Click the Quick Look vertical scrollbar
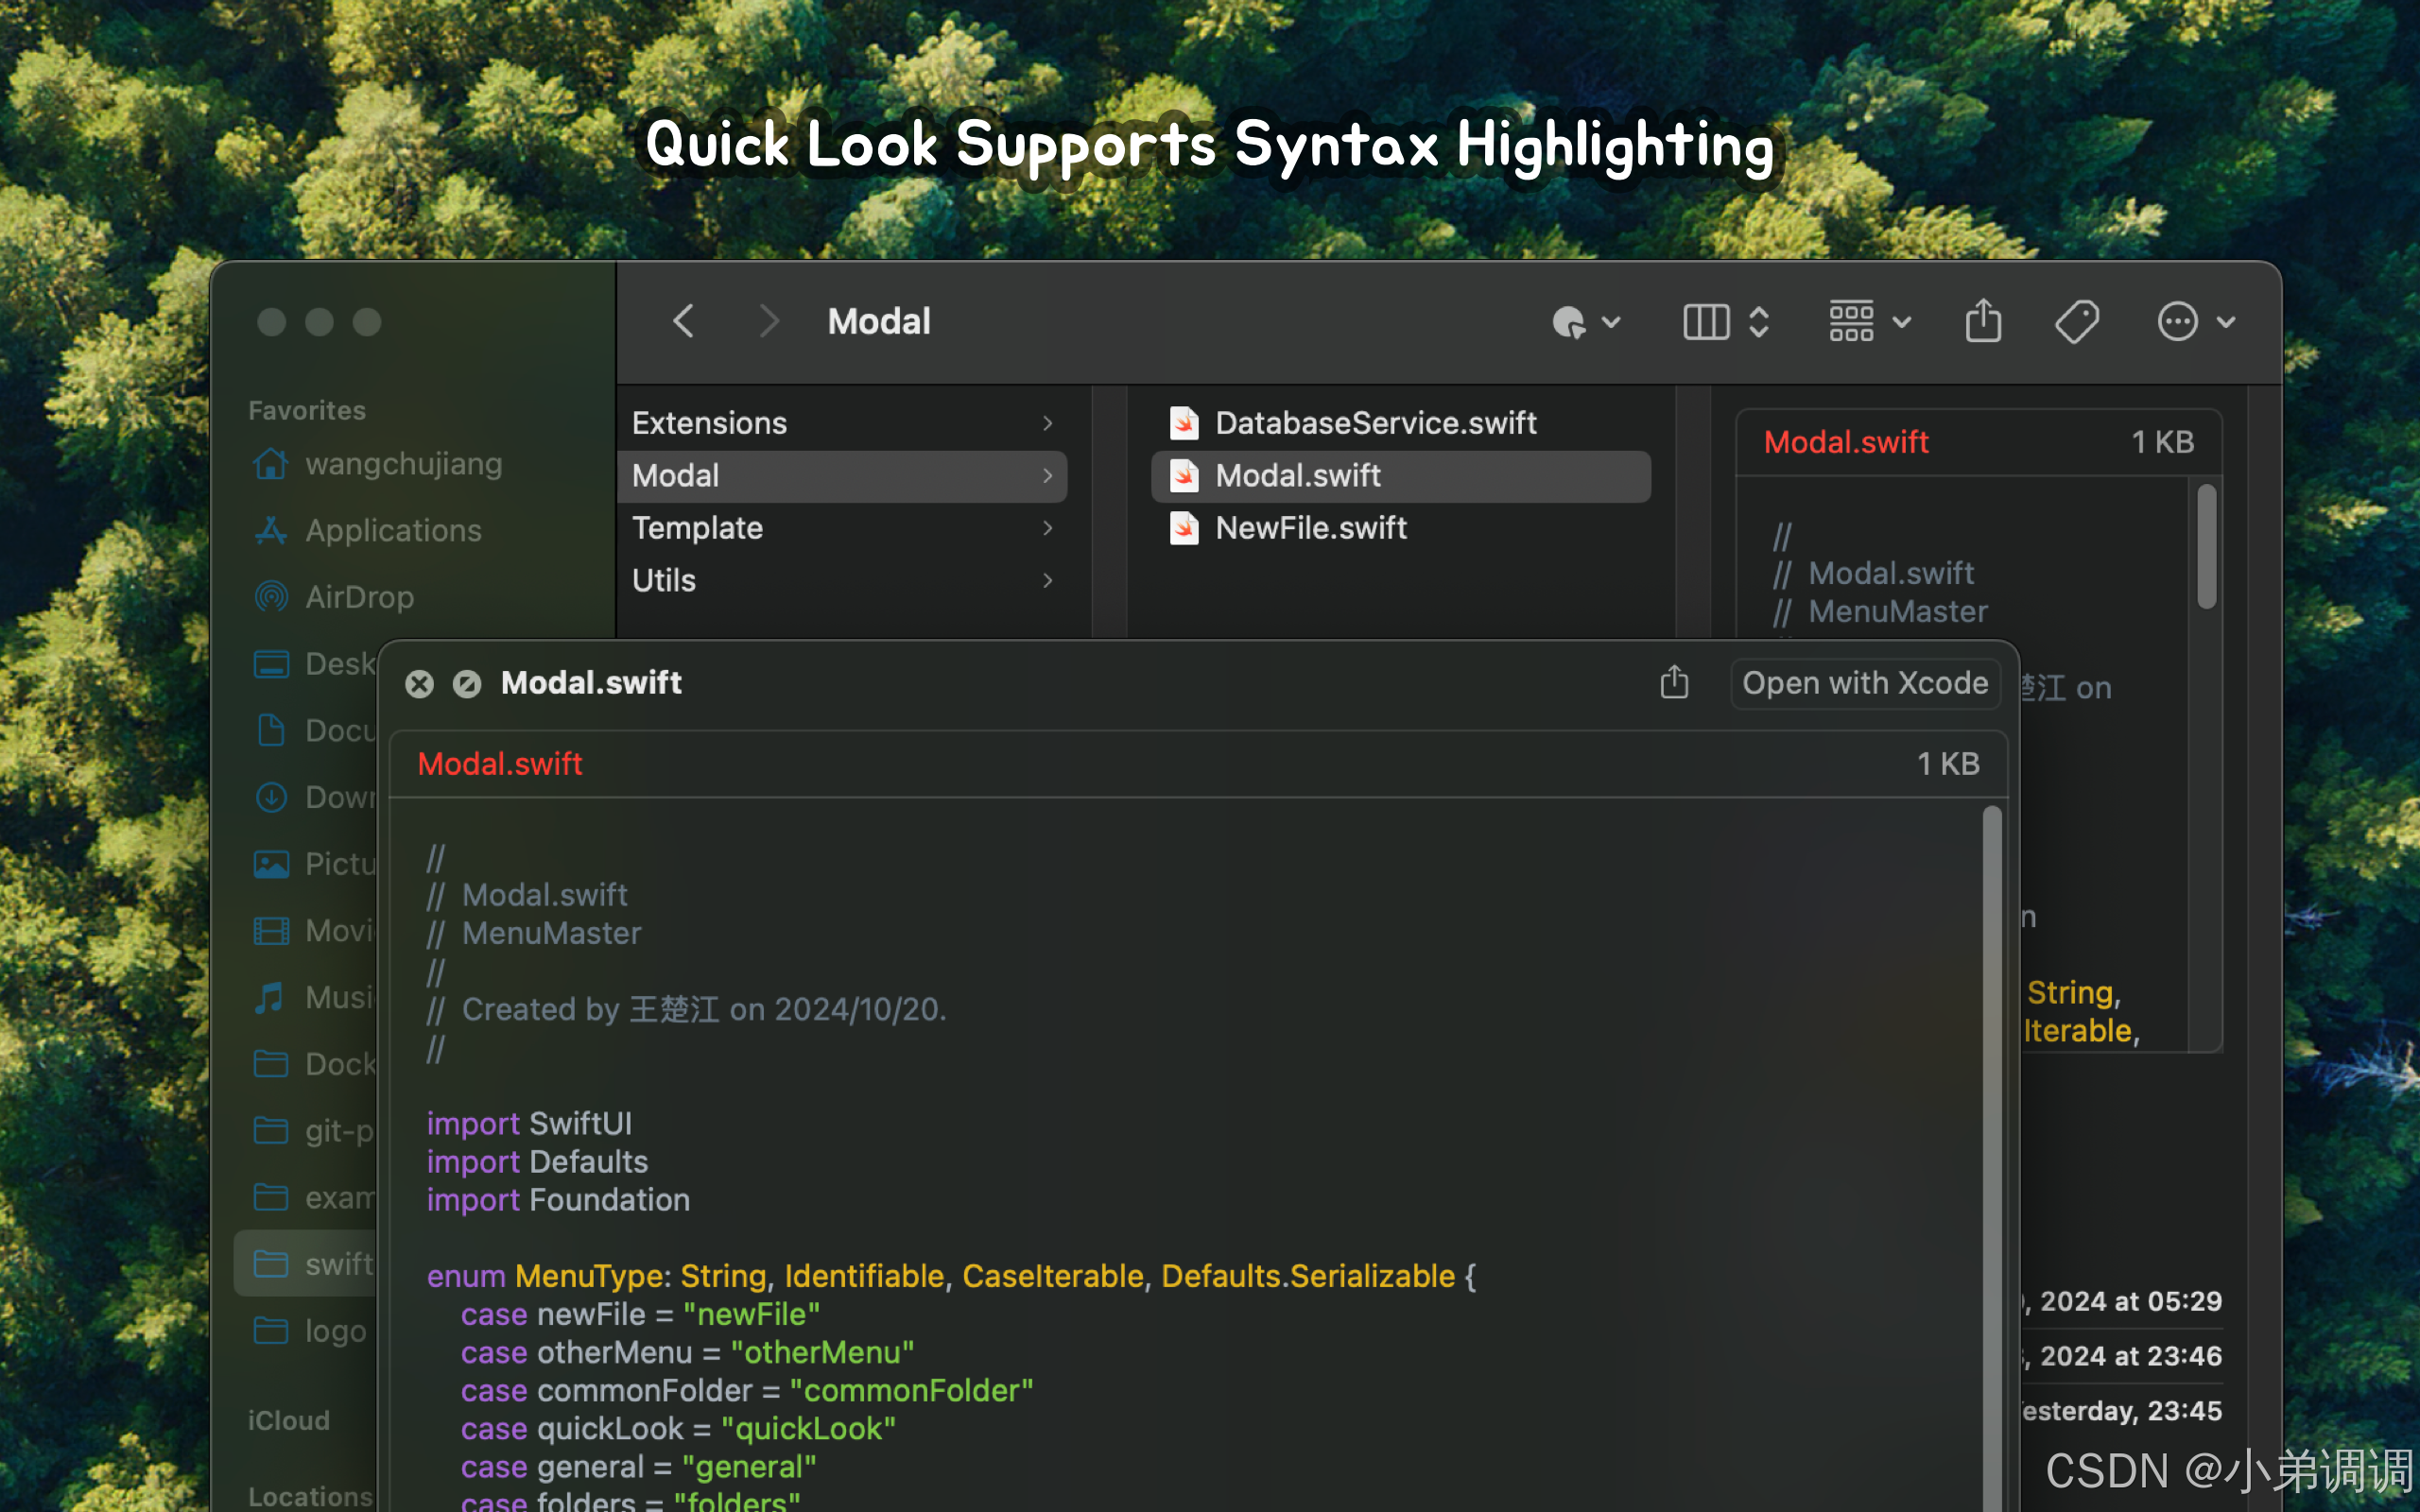Image resolution: width=2420 pixels, height=1512 pixels. [1991, 1100]
